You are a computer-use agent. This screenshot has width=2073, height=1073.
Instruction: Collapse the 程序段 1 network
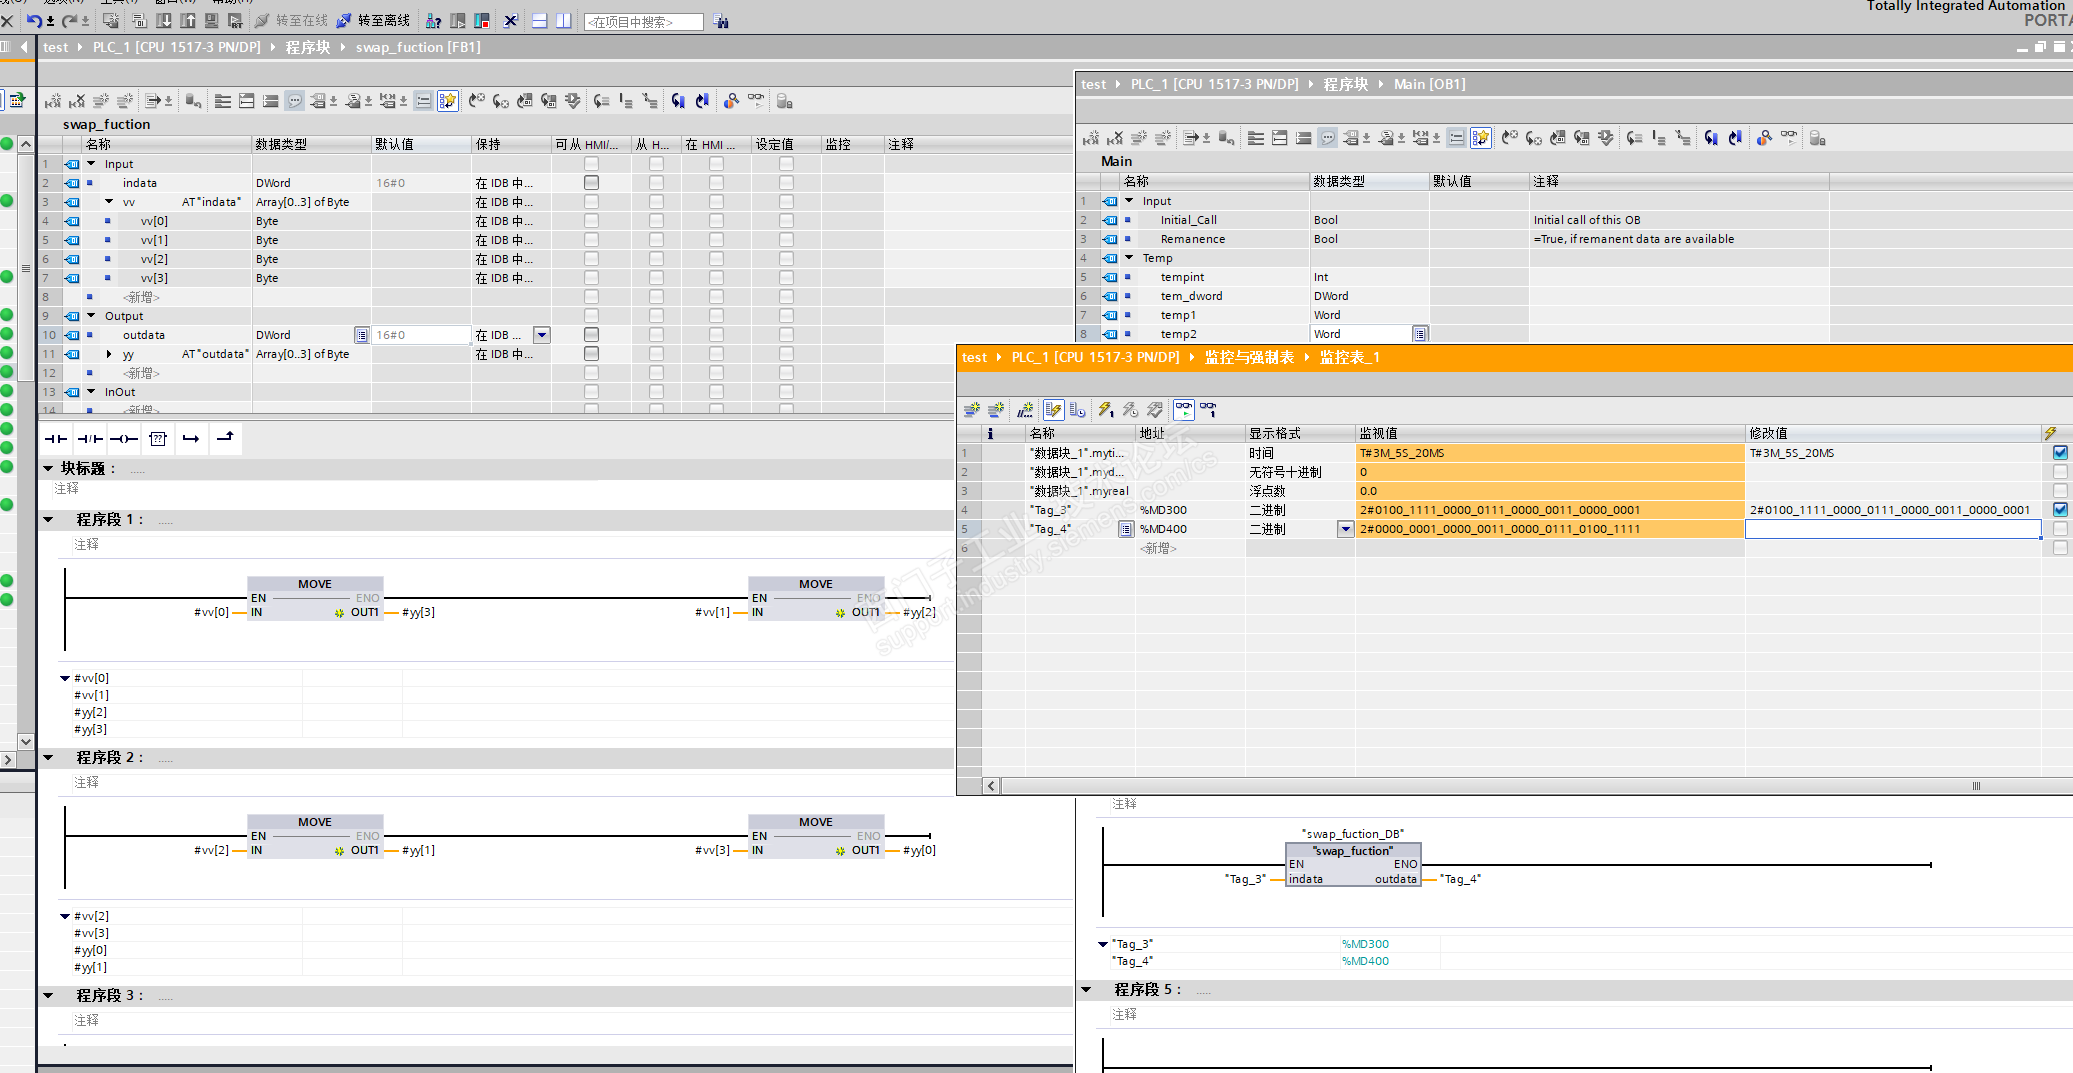[x=48, y=520]
